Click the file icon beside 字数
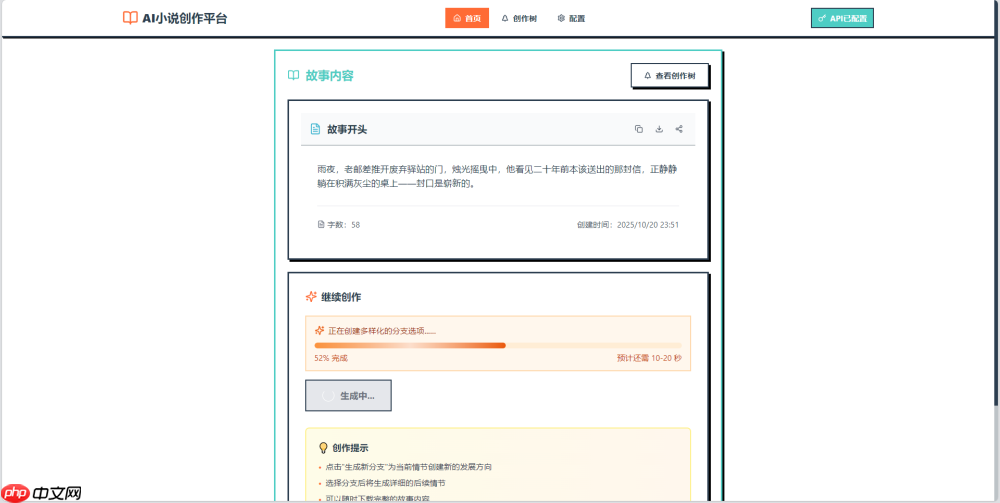Image resolution: width=1000 pixels, height=503 pixels. click(x=321, y=224)
